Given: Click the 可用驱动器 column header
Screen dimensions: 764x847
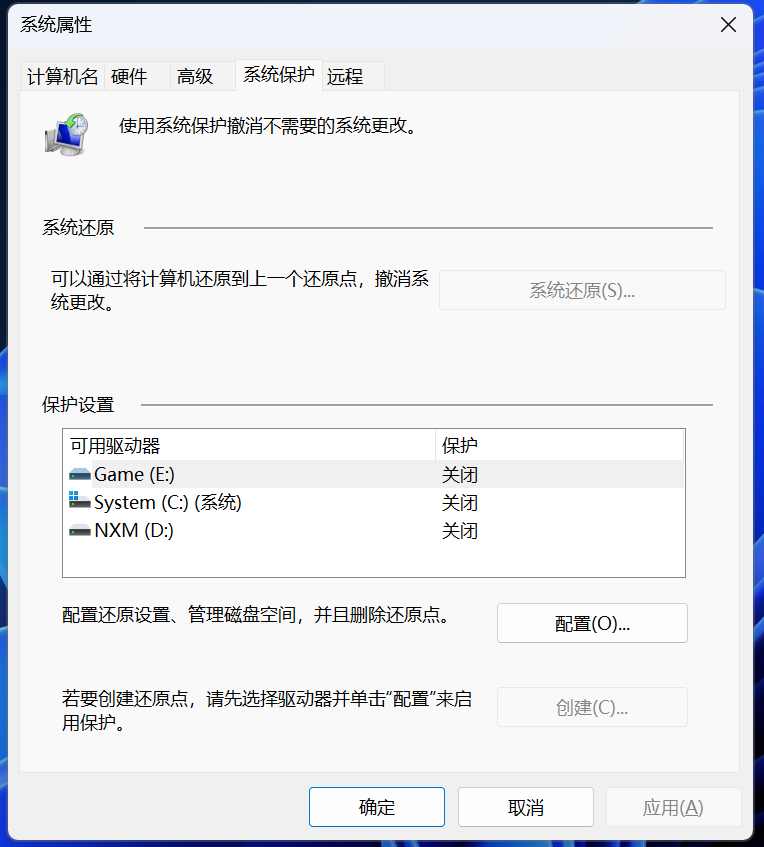Looking at the screenshot, I should pos(248,445).
